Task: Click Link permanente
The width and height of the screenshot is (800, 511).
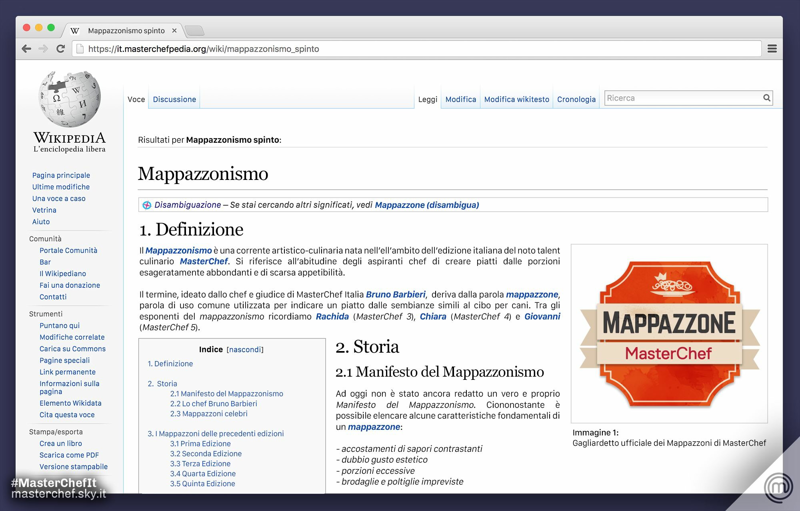Action: coord(67,372)
